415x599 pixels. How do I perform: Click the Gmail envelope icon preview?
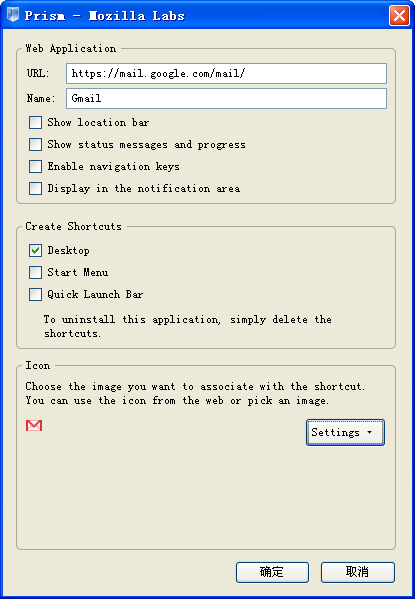[34, 425]
